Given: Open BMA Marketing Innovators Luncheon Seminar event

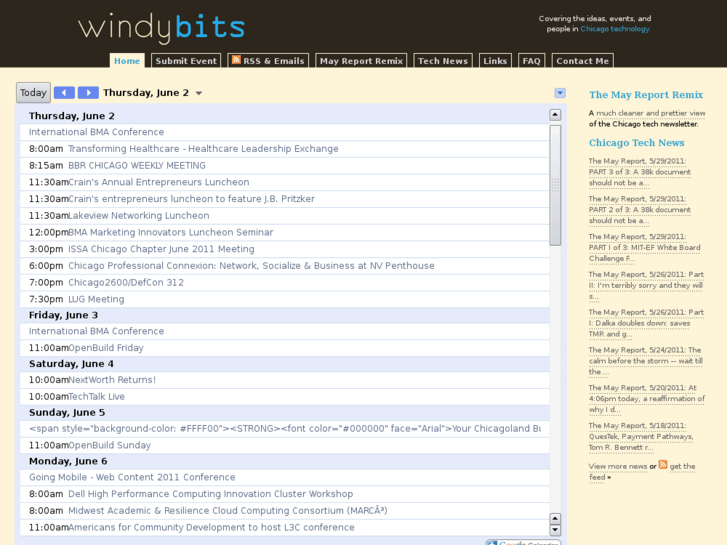Looking at the screenshot, I should [171, 232].
